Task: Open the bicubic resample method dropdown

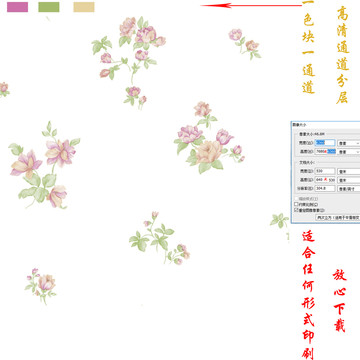Action: pos(338,217)
